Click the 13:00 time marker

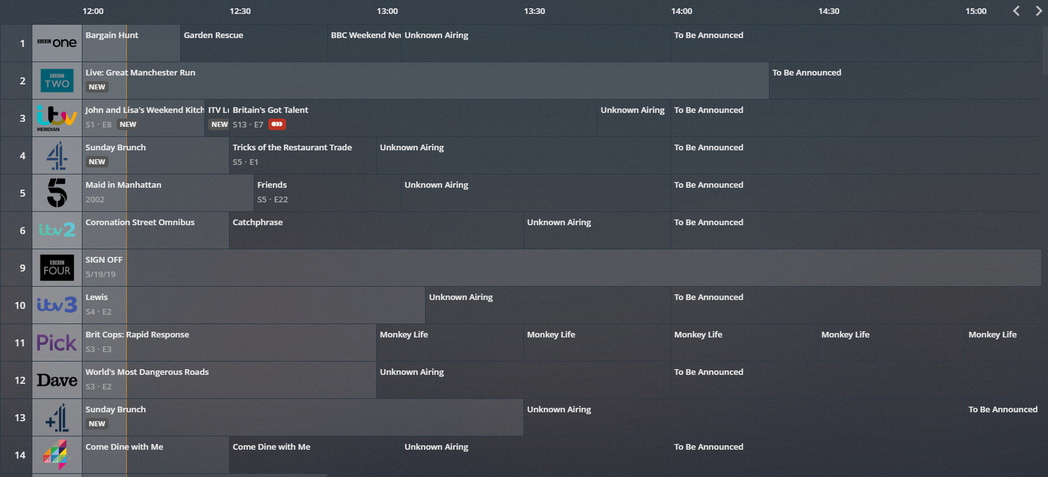(387, 11)
